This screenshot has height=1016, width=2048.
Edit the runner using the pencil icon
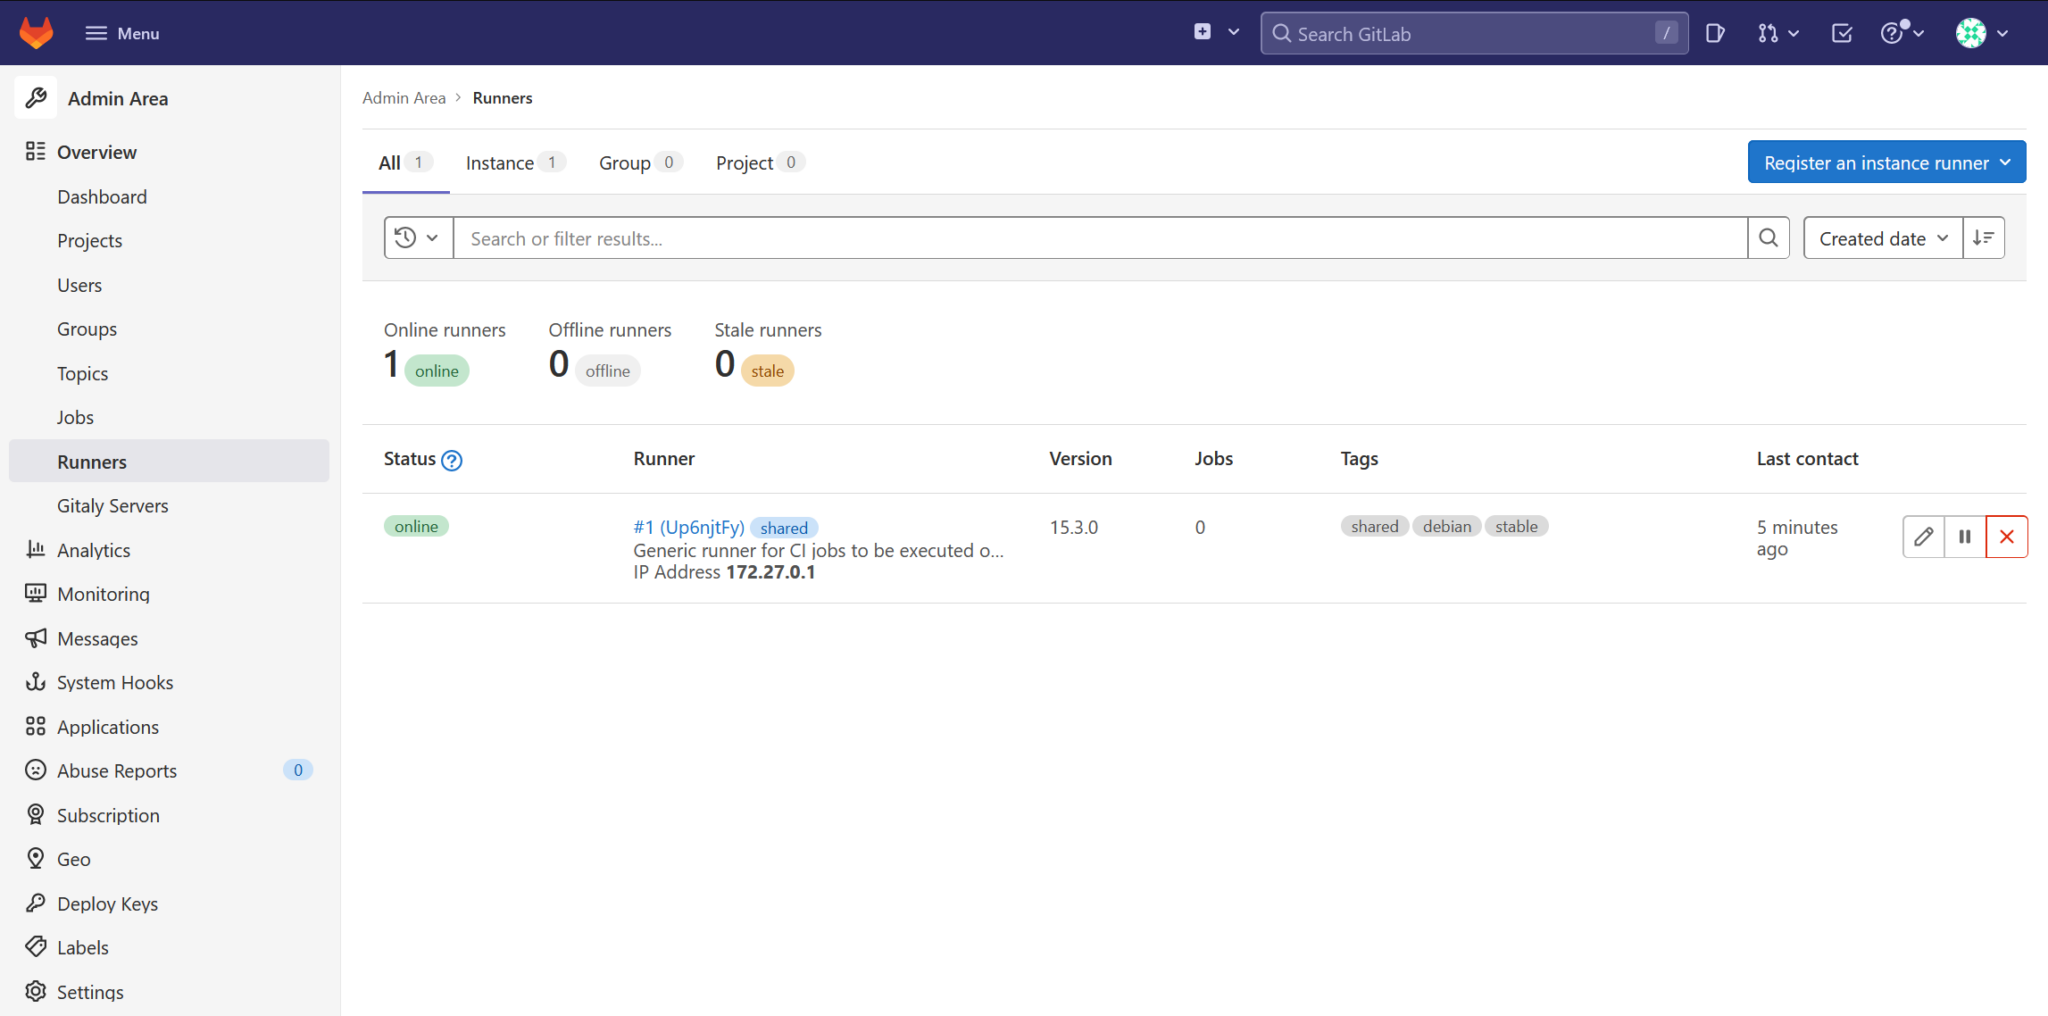coord(1922,536)
